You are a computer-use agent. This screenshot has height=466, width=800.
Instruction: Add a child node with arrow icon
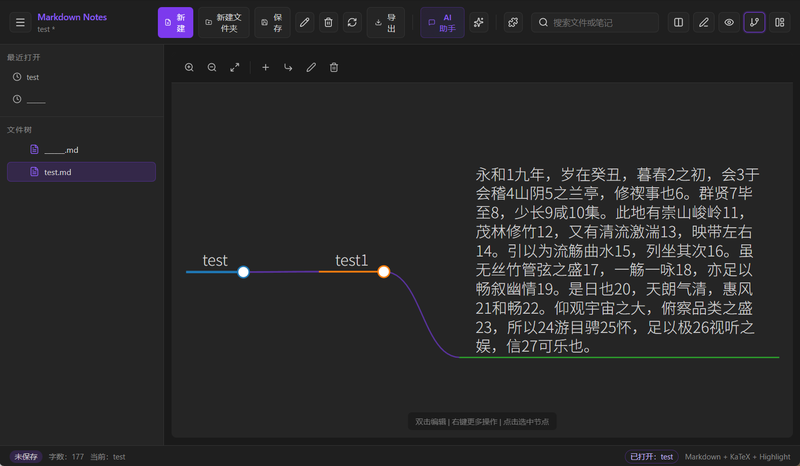pos(288,67)
